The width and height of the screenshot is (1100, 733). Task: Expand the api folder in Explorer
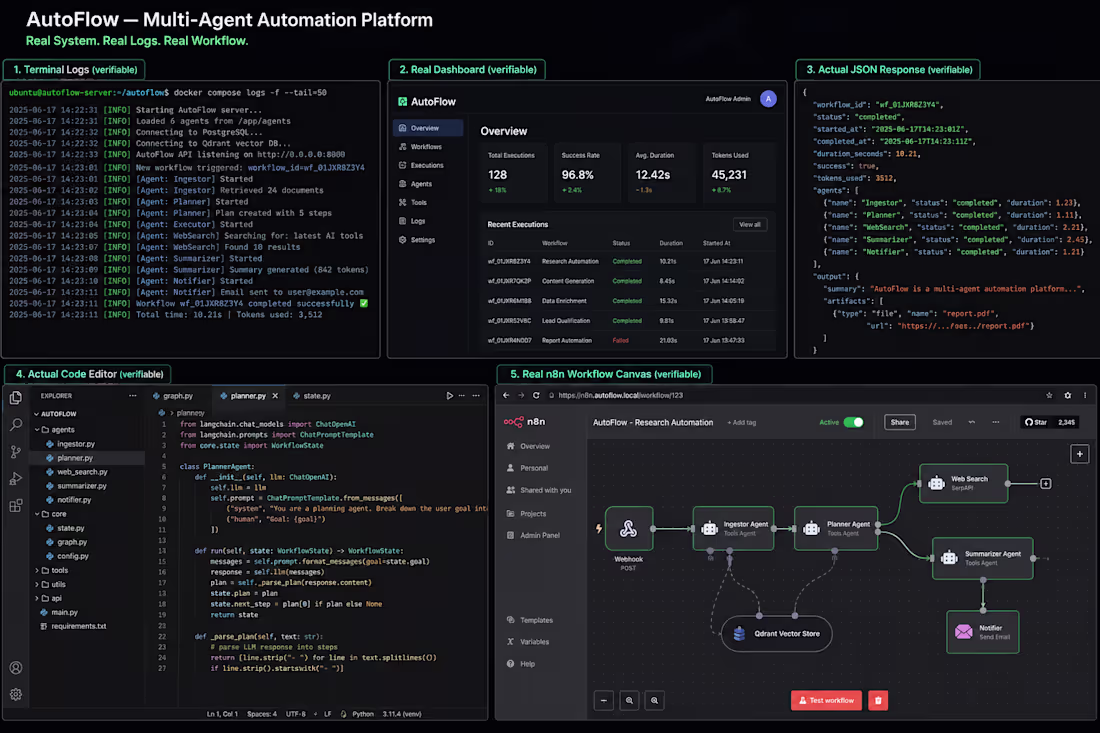[38, 598]
